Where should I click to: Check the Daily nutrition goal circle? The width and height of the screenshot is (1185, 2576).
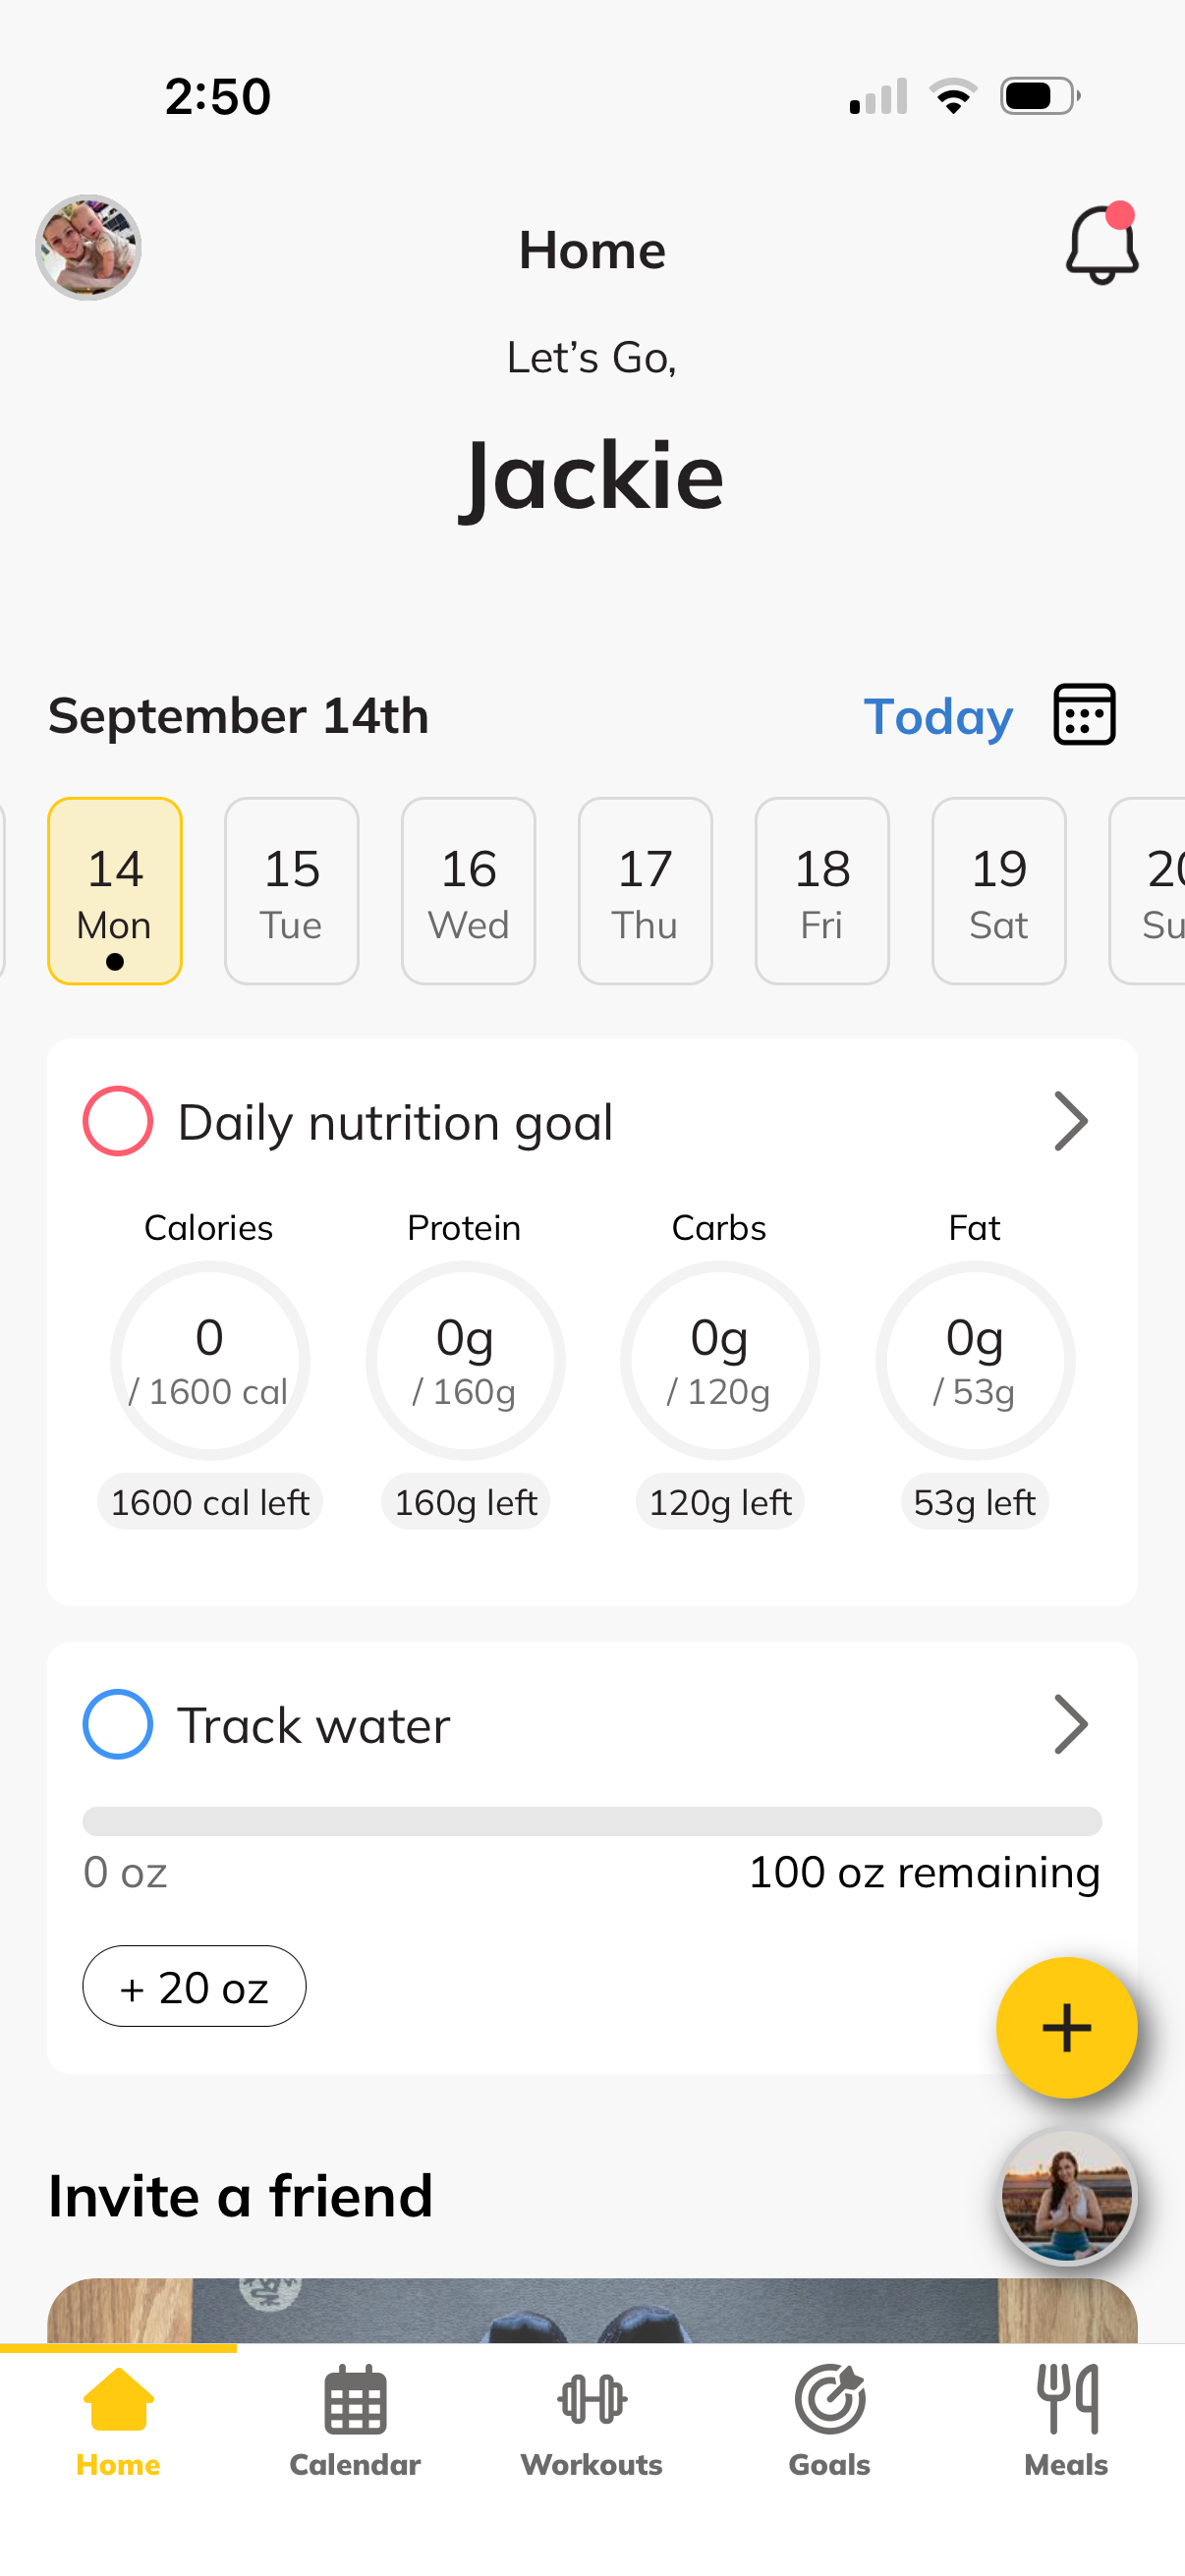pyautogui.click(x=117, y=1121)
